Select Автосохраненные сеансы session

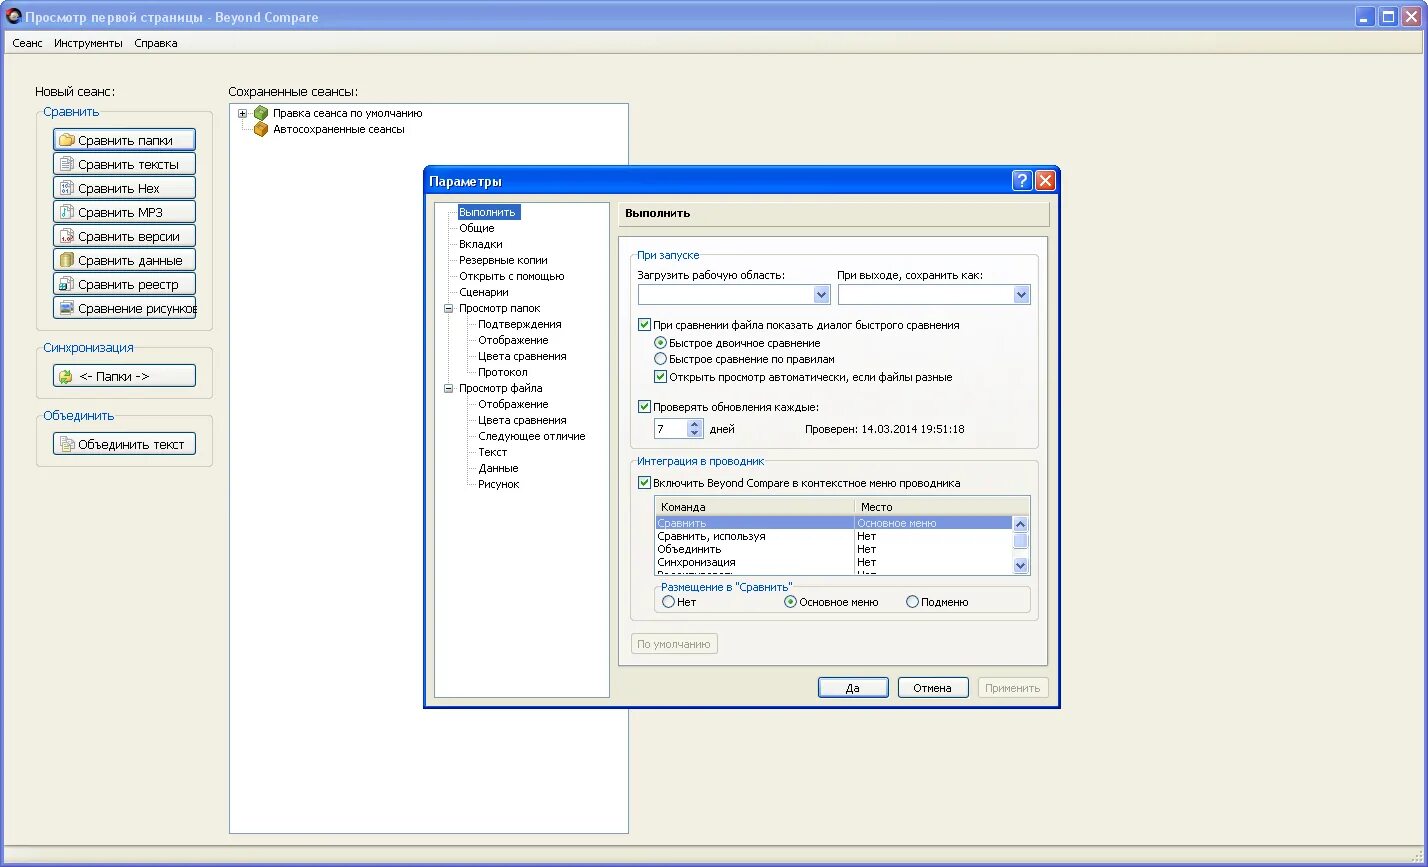tap(339, 129)
